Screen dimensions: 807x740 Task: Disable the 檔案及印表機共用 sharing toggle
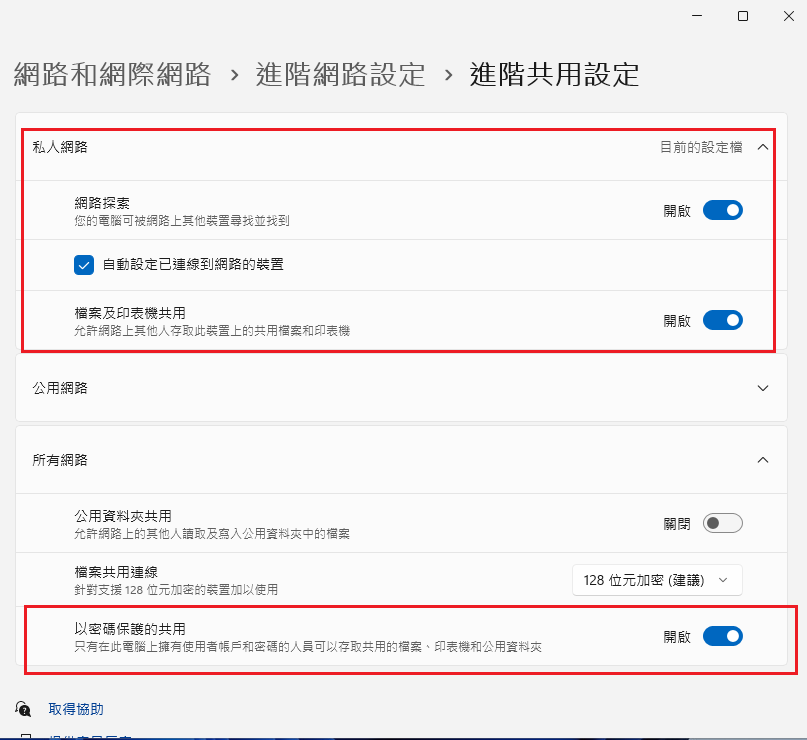(722, 320)
